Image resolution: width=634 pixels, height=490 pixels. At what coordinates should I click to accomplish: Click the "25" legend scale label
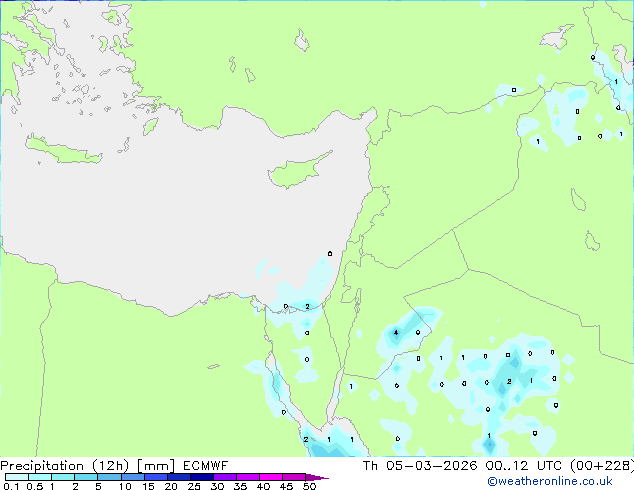[x=194, y=486]
